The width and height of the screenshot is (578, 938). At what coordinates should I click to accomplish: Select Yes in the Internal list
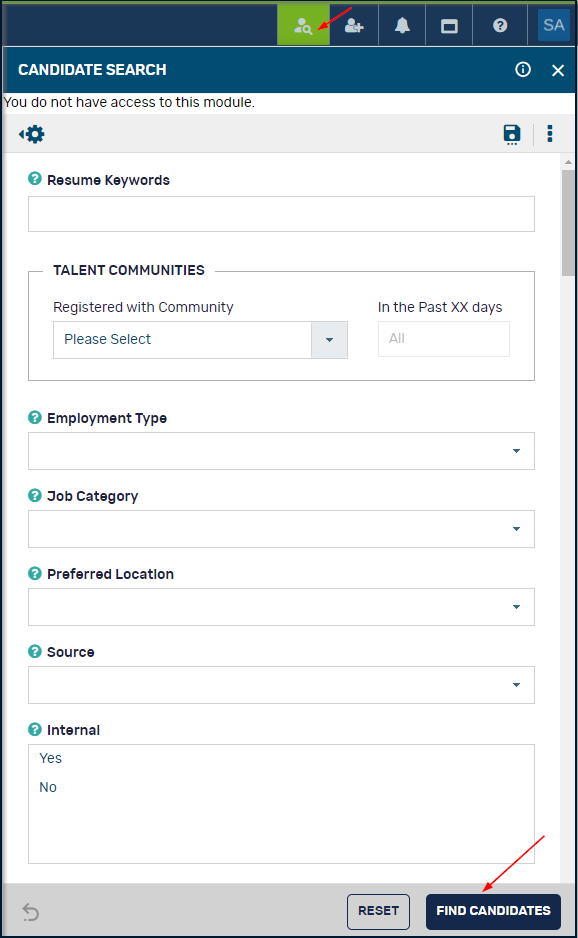(x=51, y=758)
